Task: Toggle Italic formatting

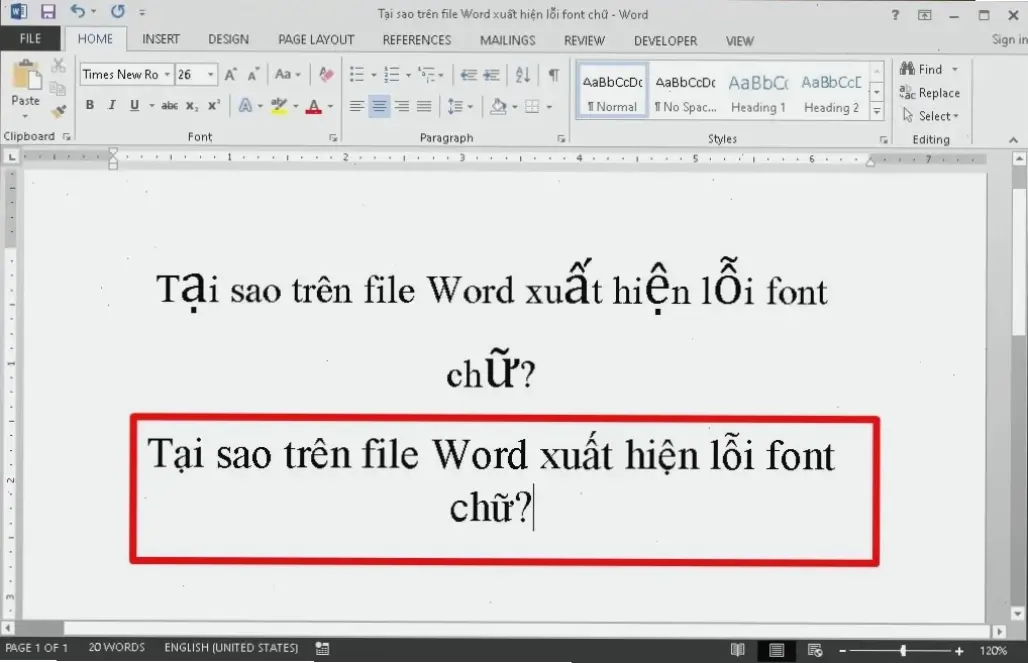Action: coord(112,105)
